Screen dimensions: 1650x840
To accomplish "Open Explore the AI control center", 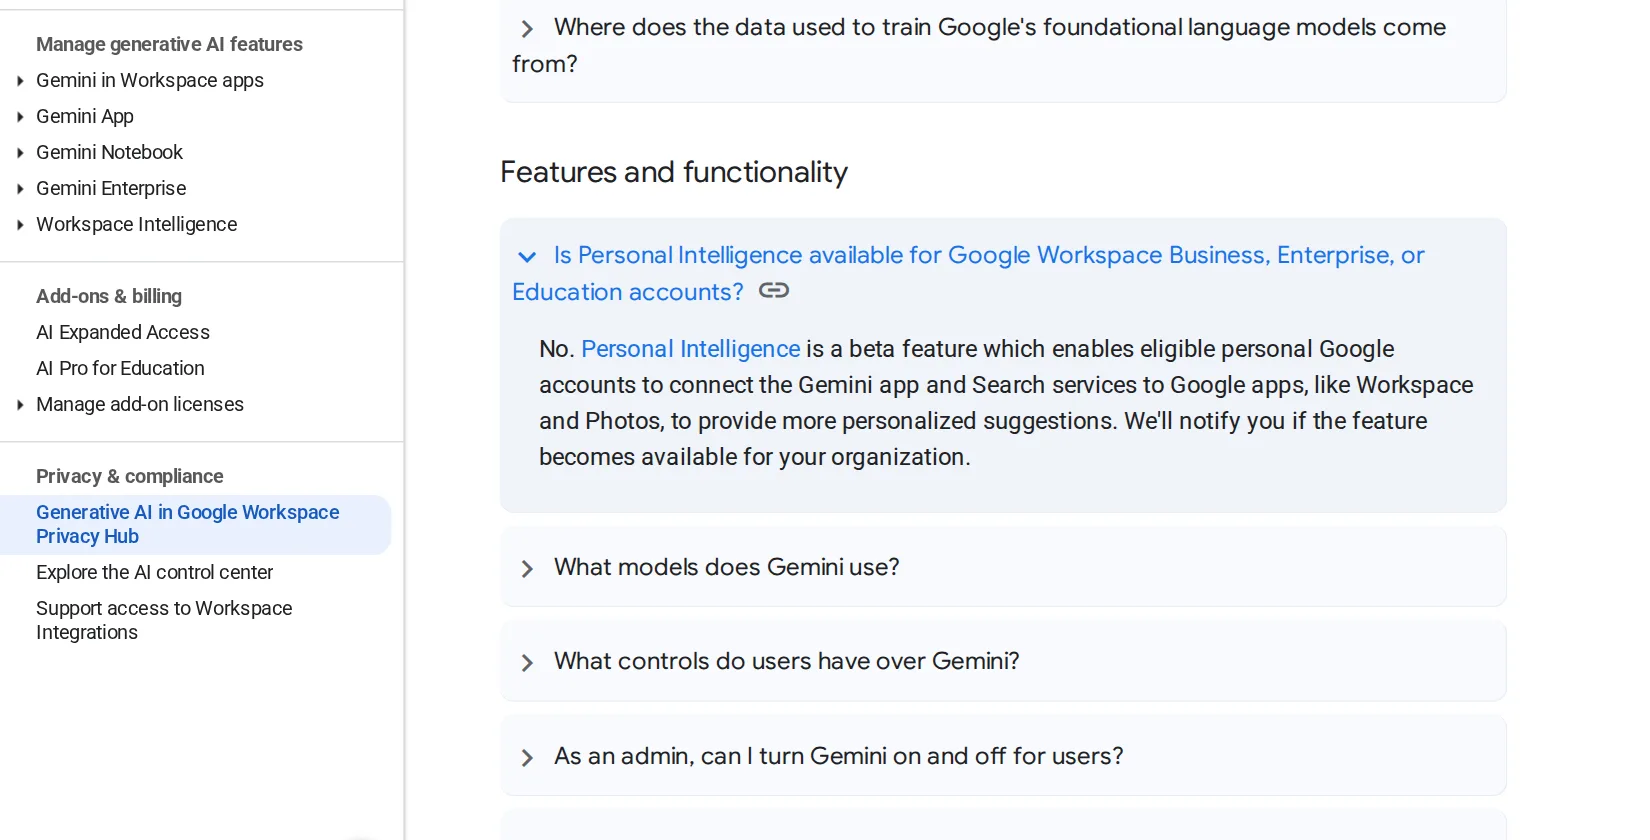I will click(154, 572).
